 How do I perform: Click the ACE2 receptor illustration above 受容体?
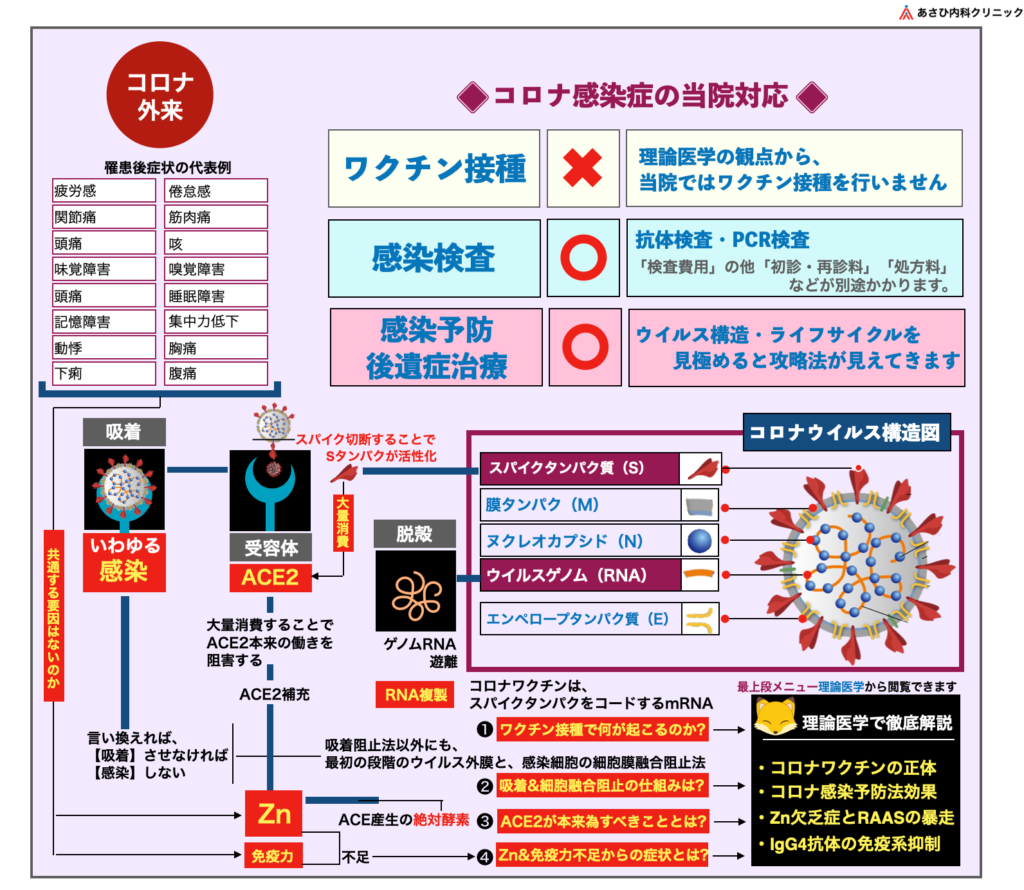pyautogui.click(x=270, y=490)
